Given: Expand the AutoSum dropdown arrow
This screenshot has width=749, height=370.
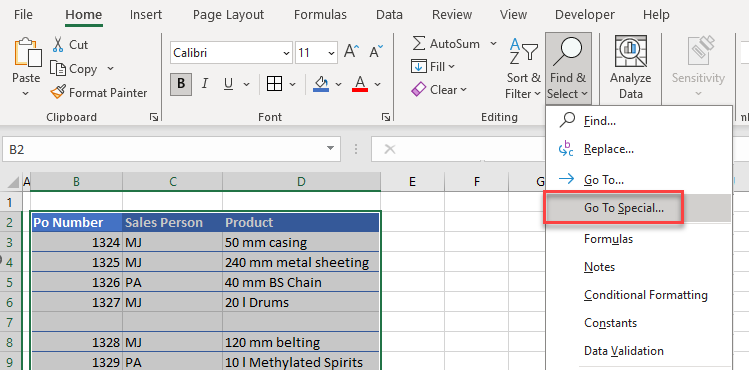Looking at the screenshot, I should [493, 44].
